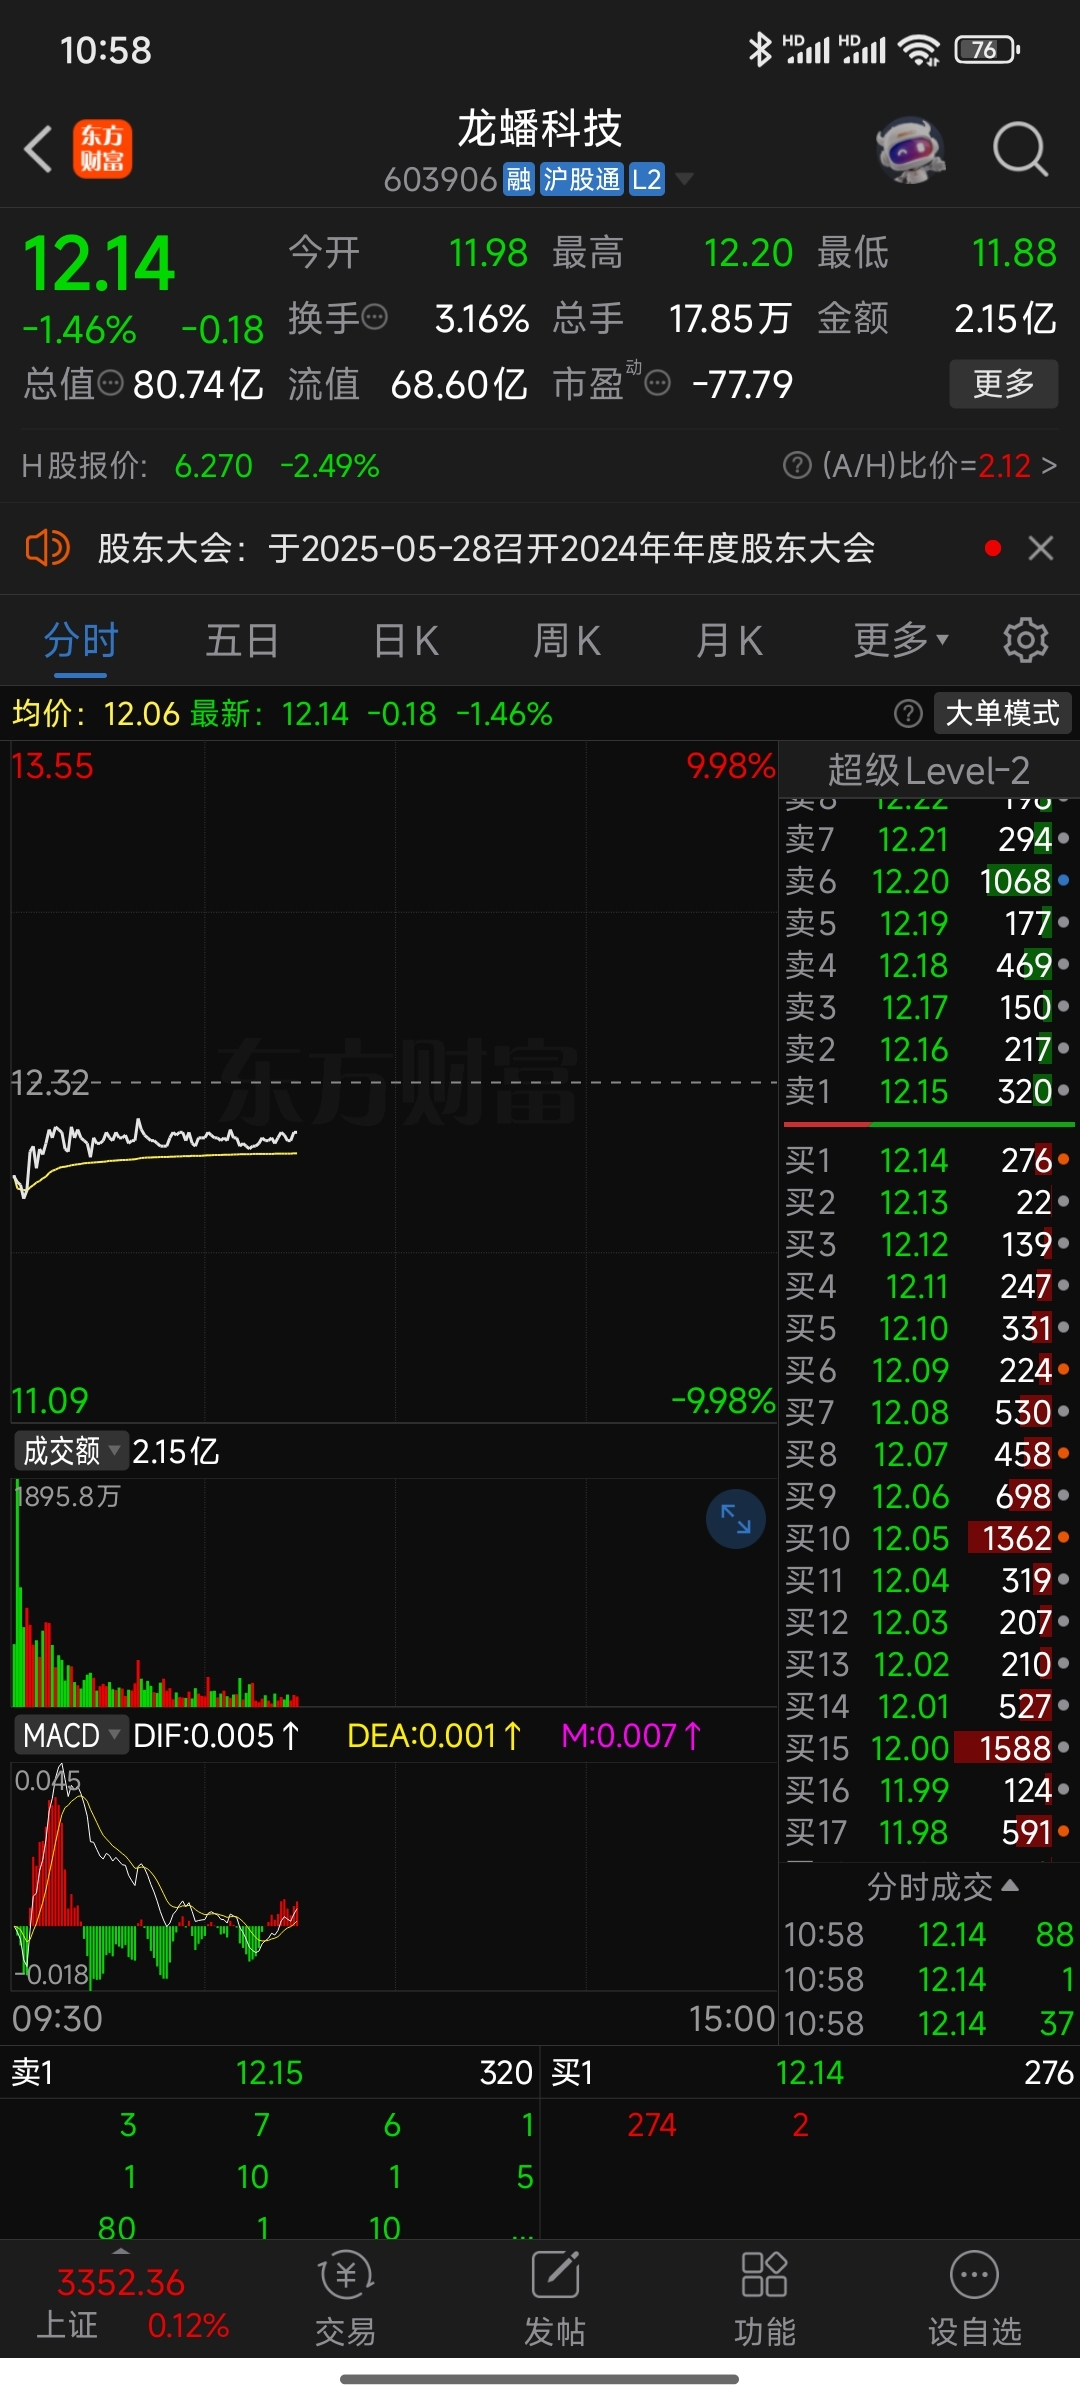
Task: Tap the intraday price line chart
Action: (394, 1082)
